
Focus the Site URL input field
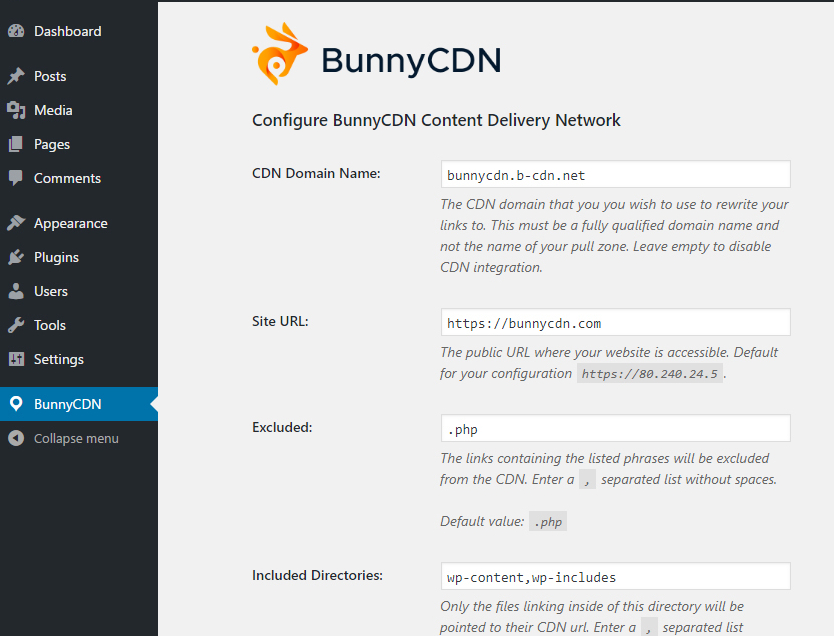(615, 322)
